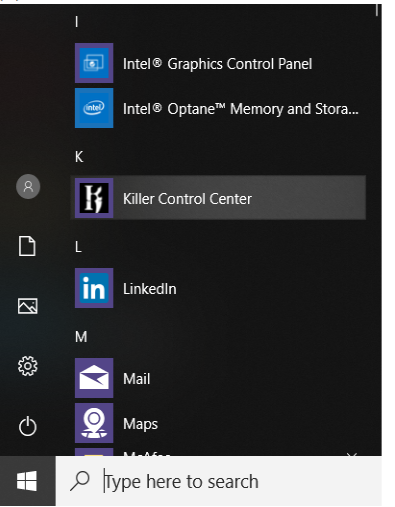
Task: Open Killer Control Center
Action: (x=218, y=198)
